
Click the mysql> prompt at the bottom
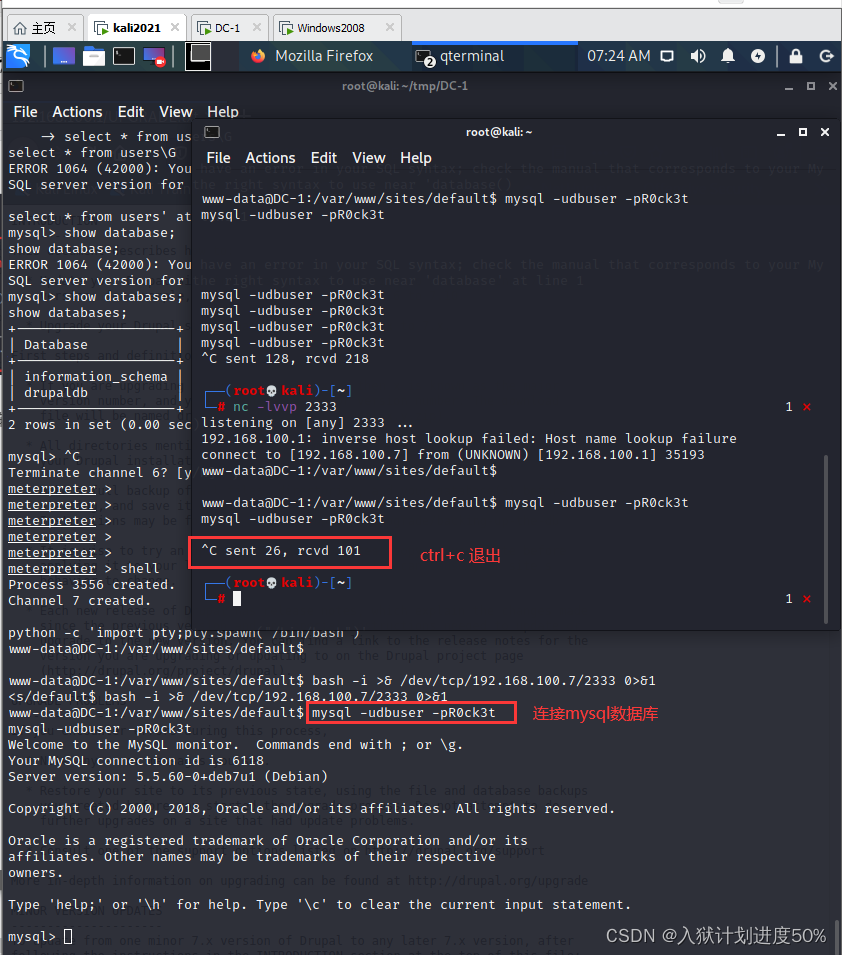pos(32,937)
